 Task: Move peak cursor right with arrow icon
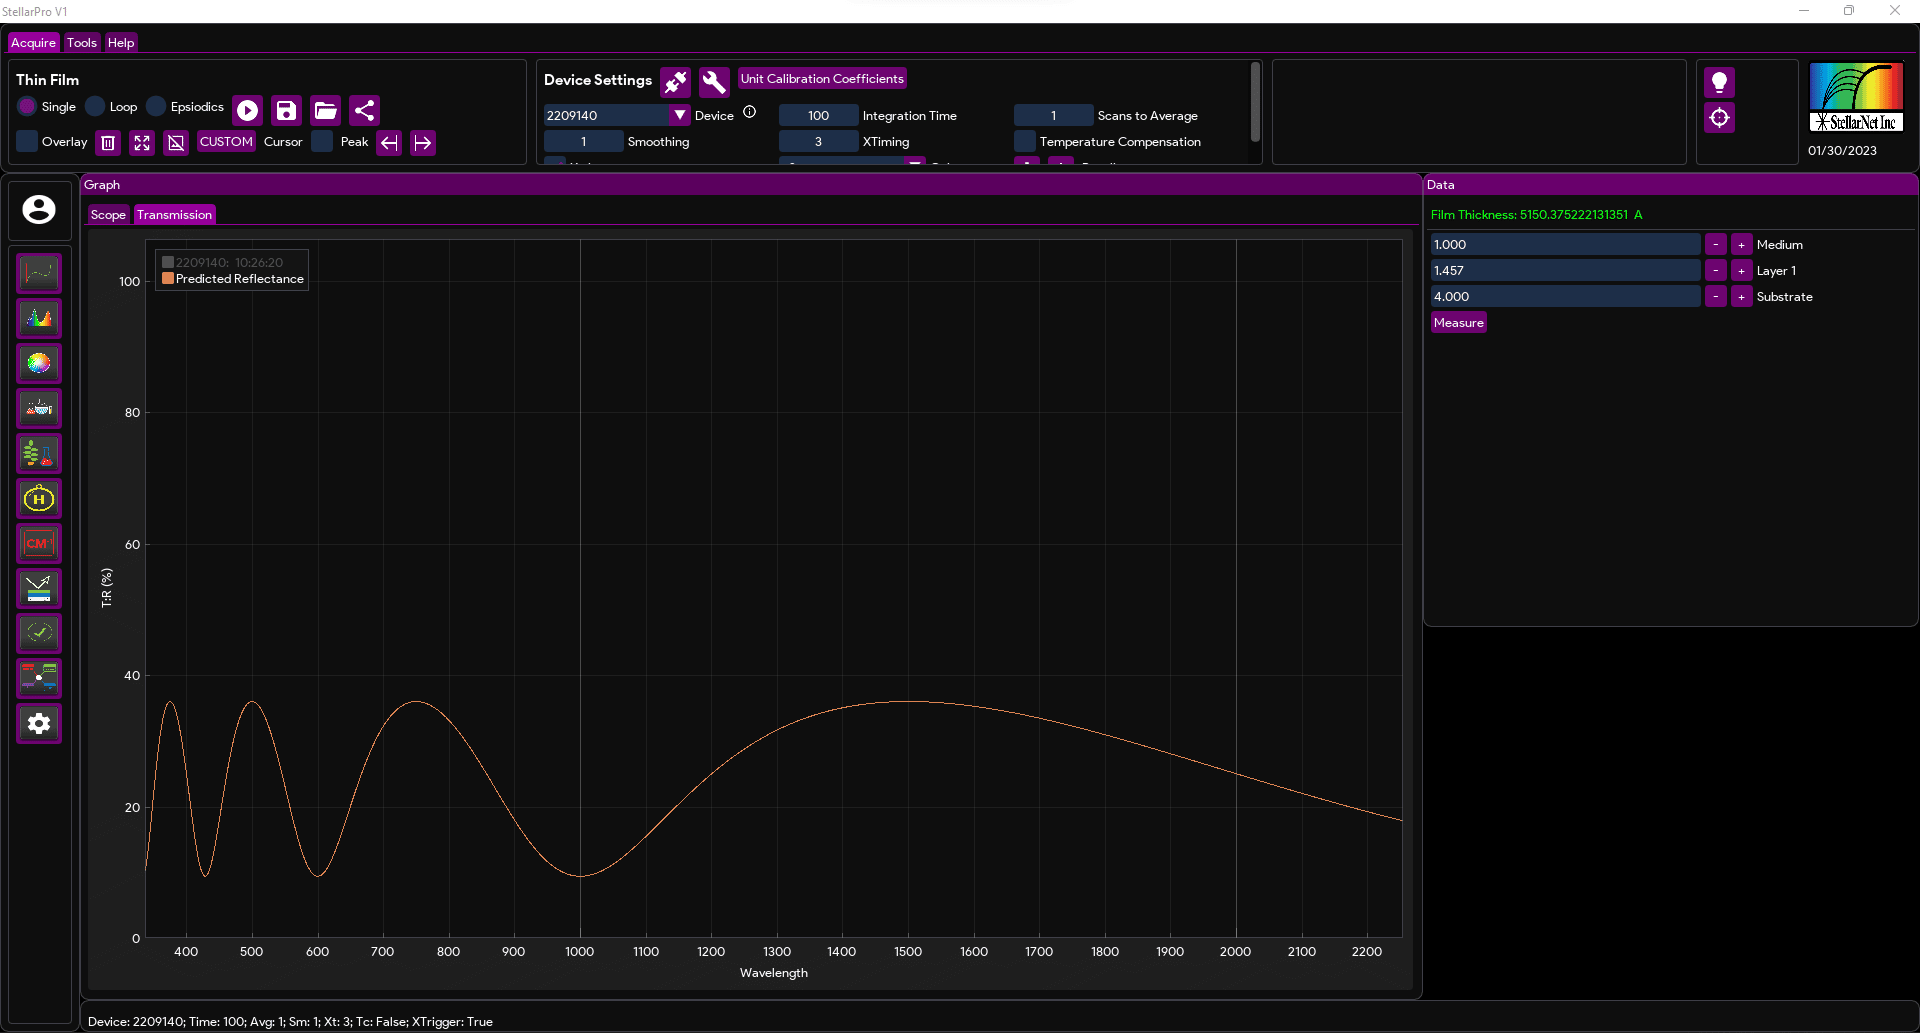(423, 143)
